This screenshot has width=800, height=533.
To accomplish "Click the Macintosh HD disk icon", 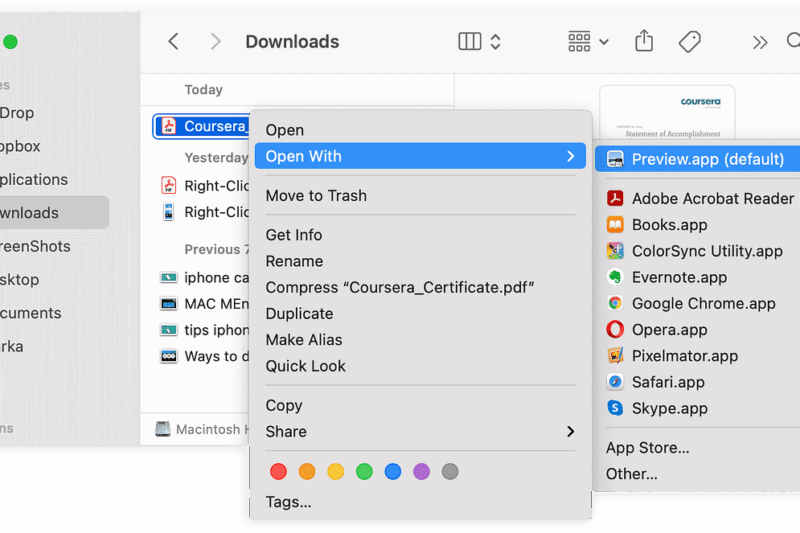I will coord(163,429).
